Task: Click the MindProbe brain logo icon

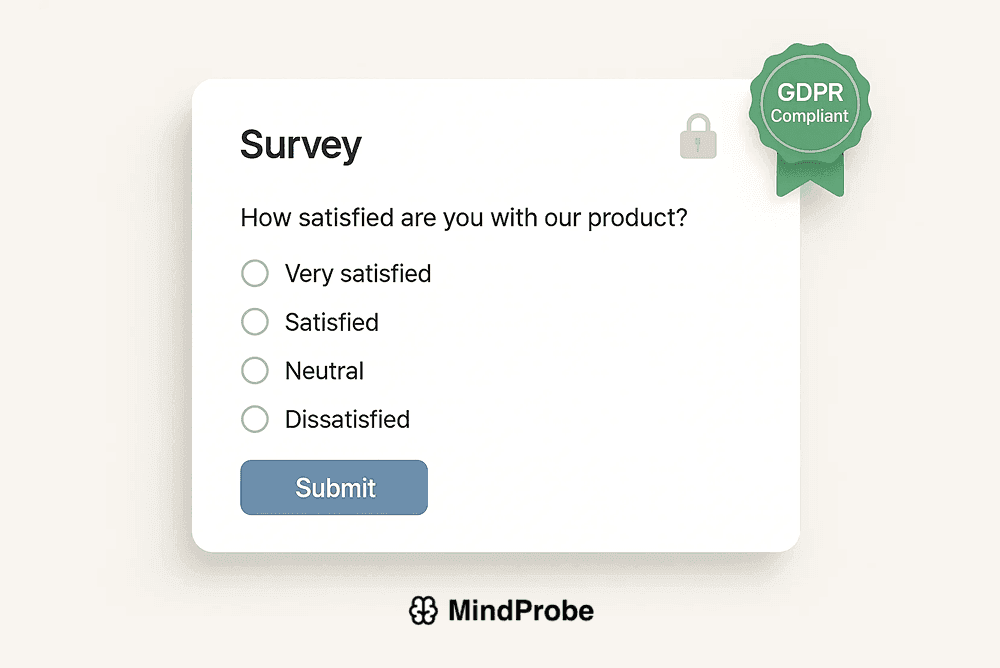Action: click(x=424, y=610)
